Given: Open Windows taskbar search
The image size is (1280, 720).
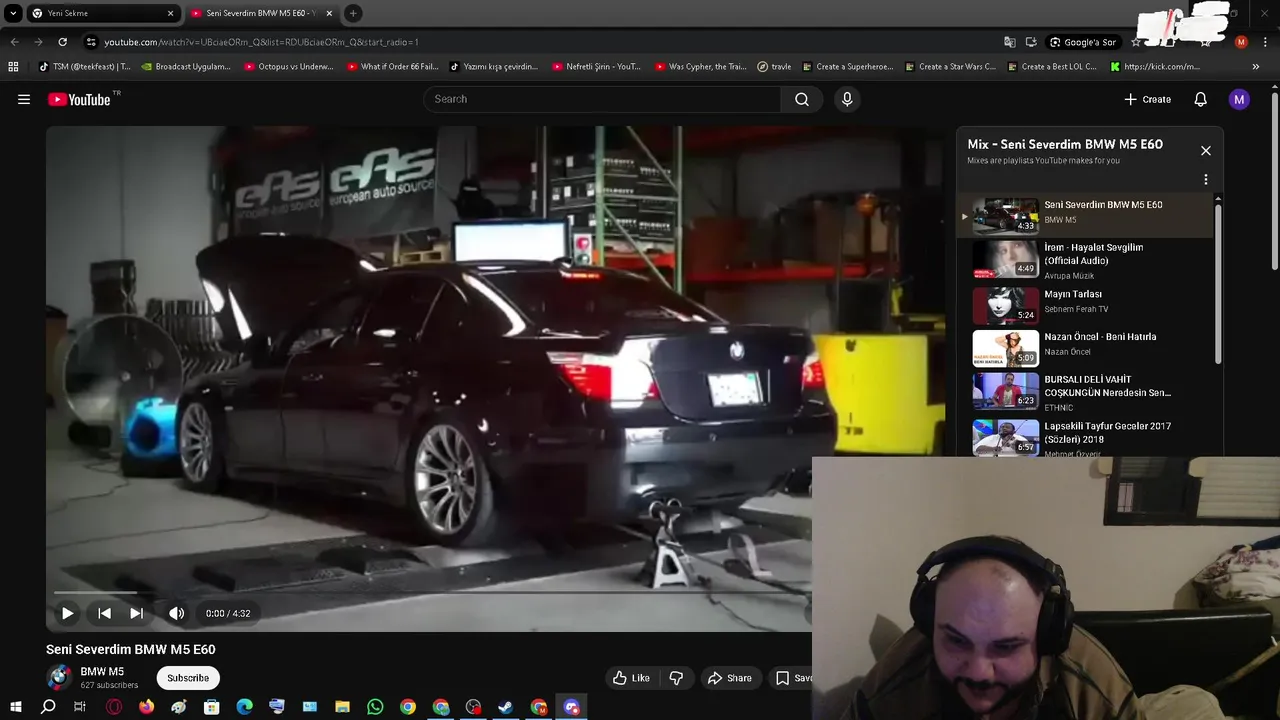Looking at the screenshot, I should 48,707.
